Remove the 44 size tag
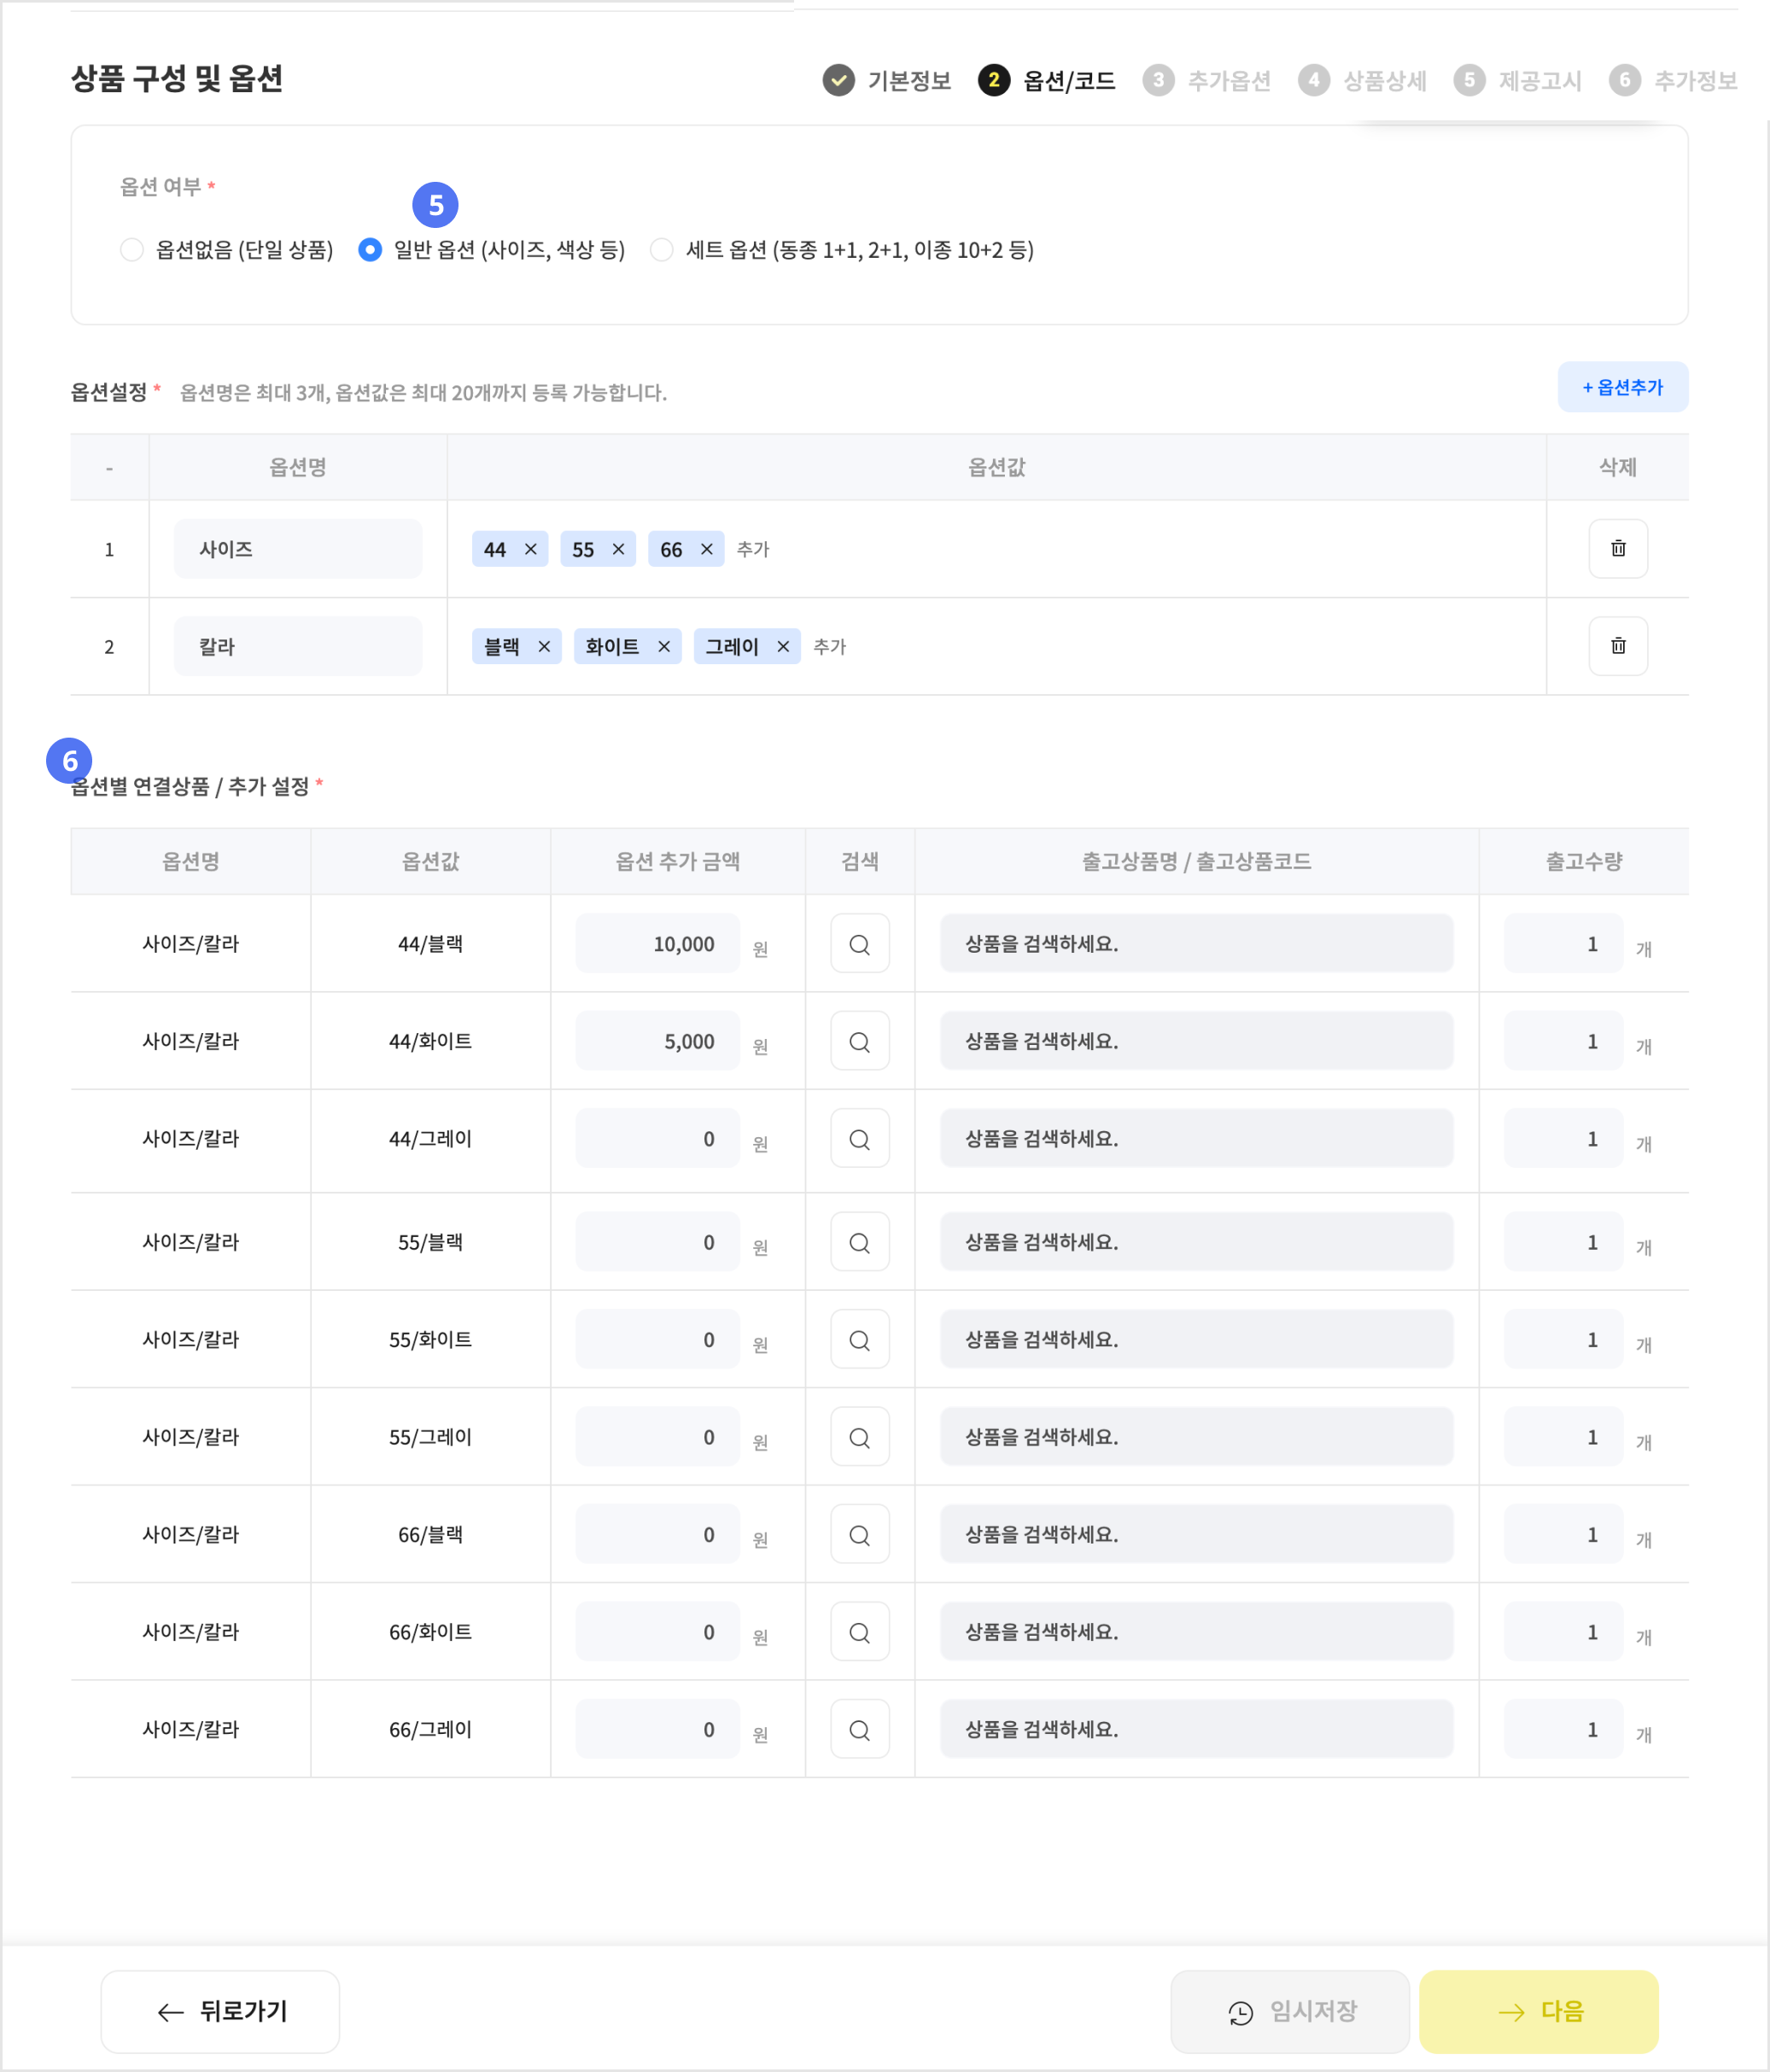Screen dimensions: 1770x2072 pyautogui.click(x=531, y=549)
